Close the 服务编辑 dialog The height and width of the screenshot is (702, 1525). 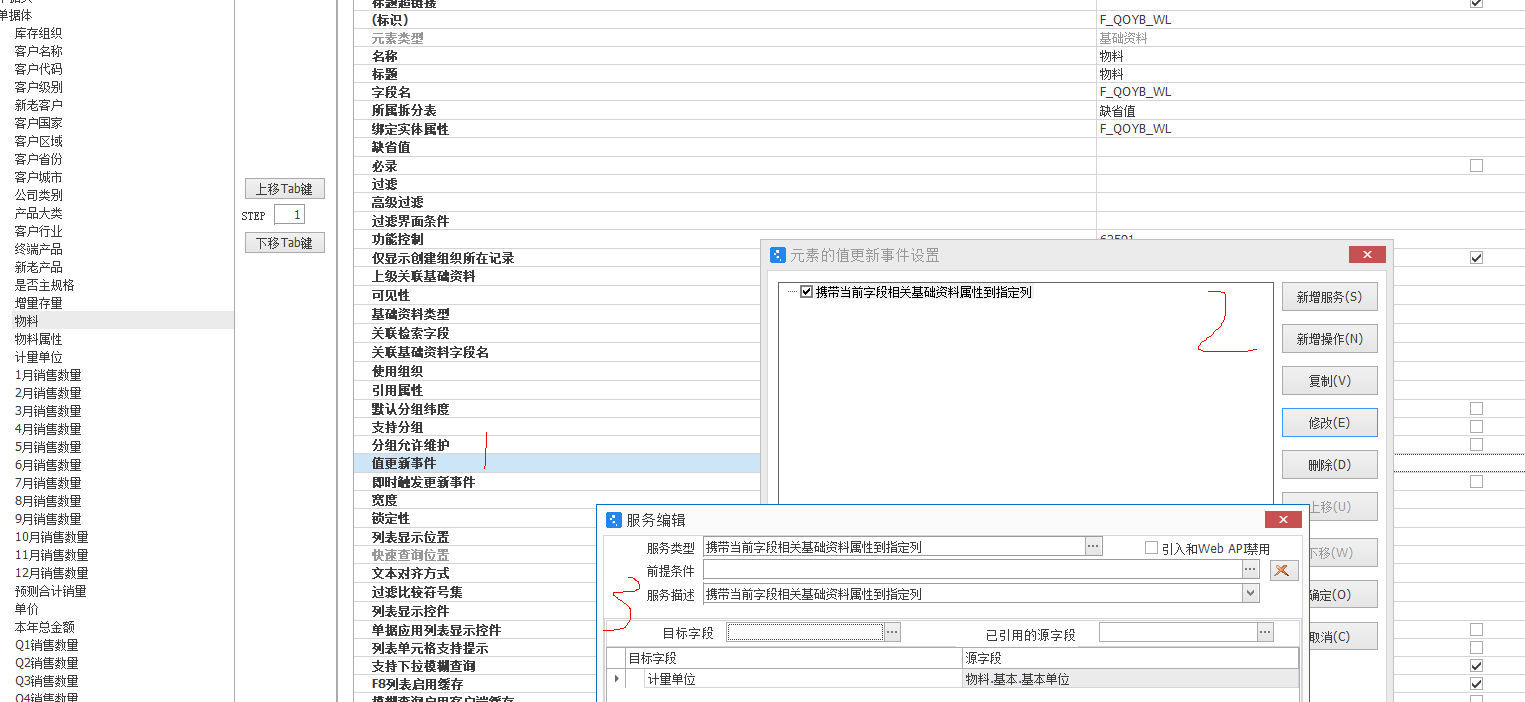coord(1282,519)
